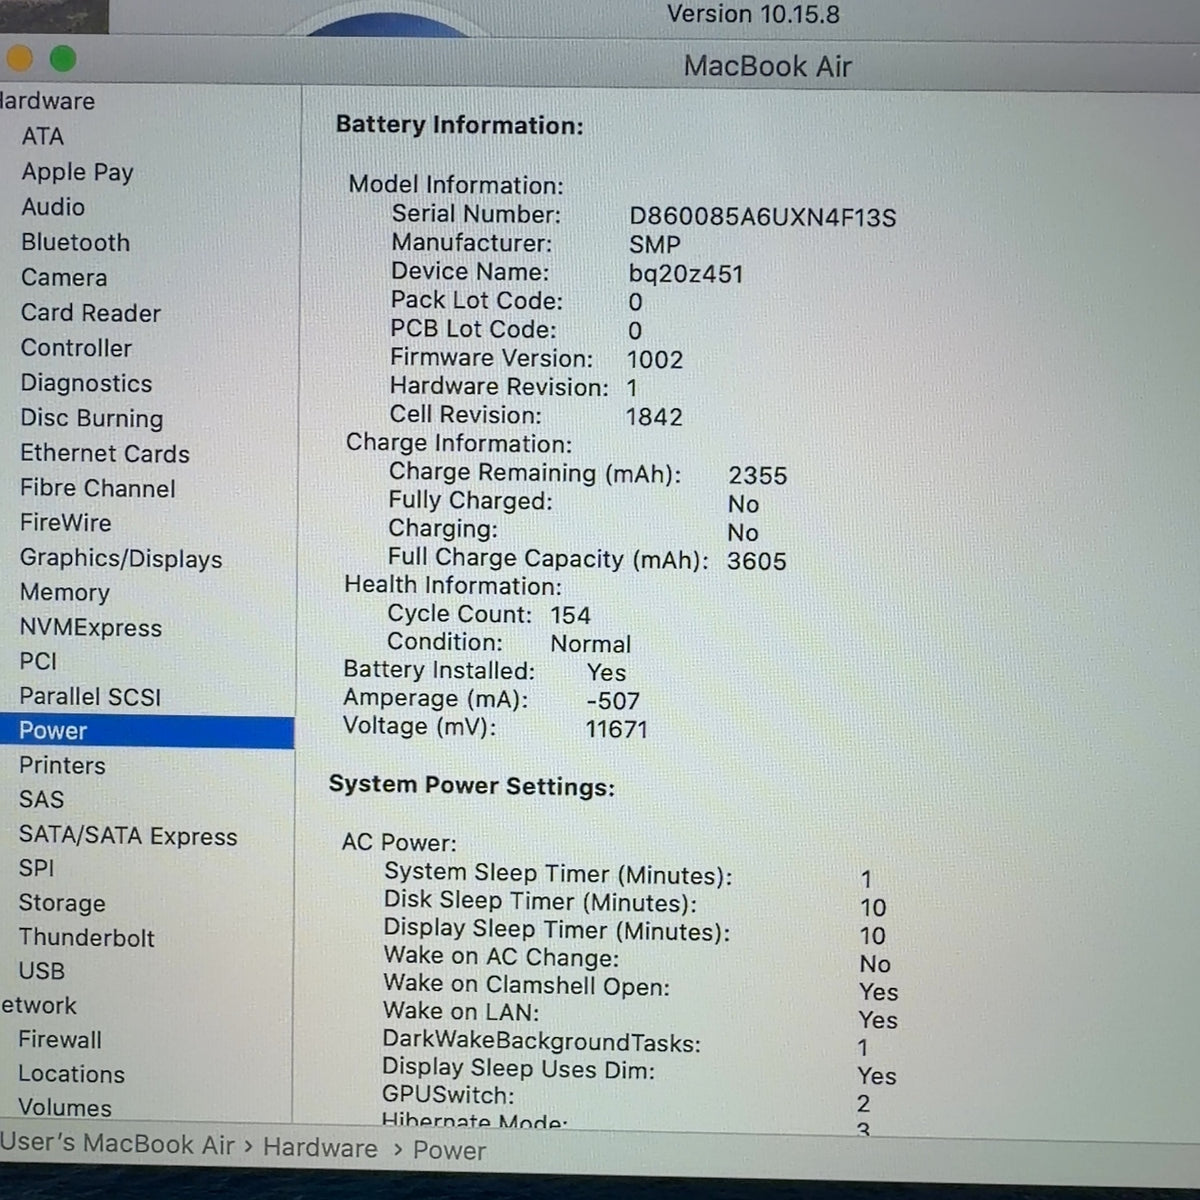Open FireWire section
Viewport: 1200px width, 1200px height.
tap(66, 522)
